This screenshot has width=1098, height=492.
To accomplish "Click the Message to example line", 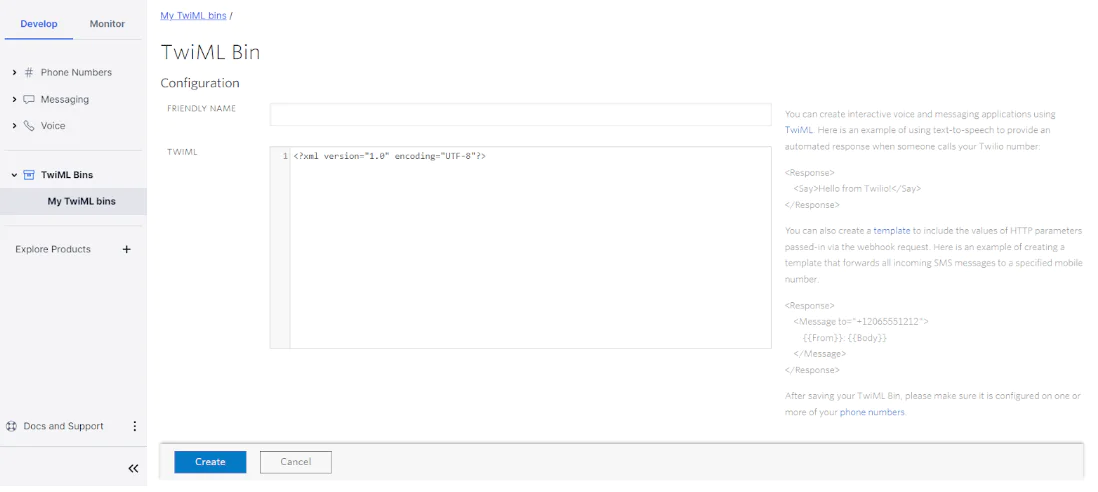I will click(x=861, y=322).
